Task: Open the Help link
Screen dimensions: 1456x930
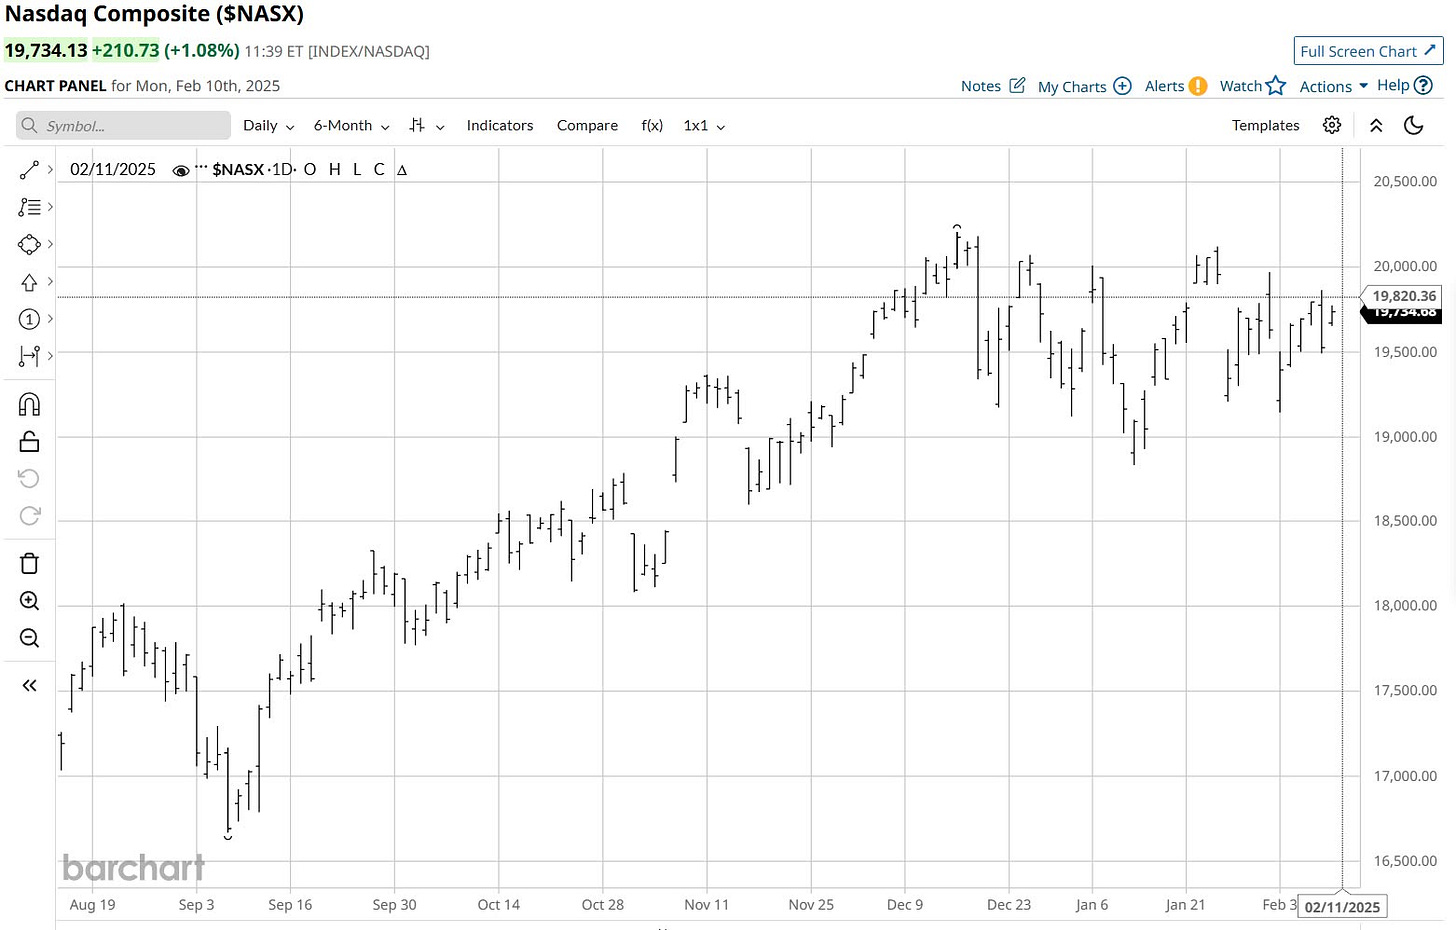Action: [x=1393, y=85]
